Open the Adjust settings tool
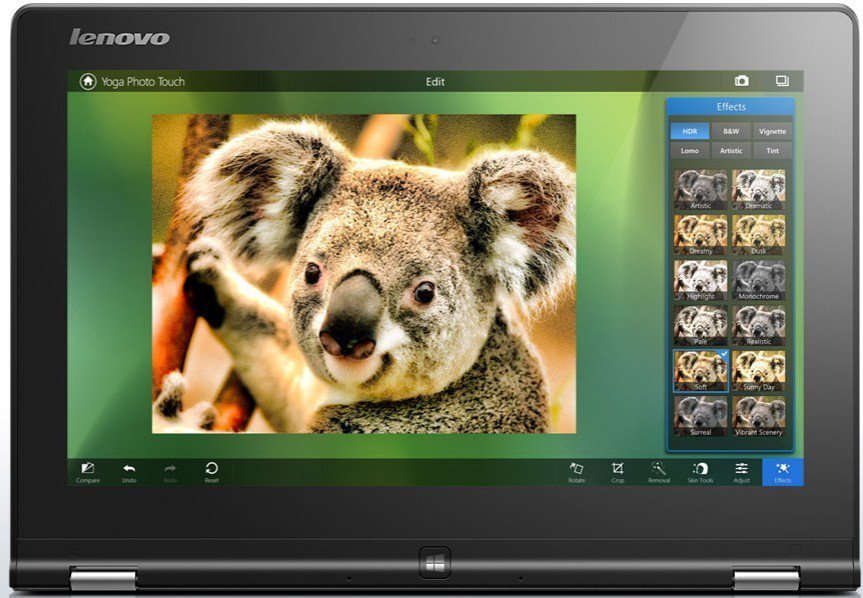 741,471
